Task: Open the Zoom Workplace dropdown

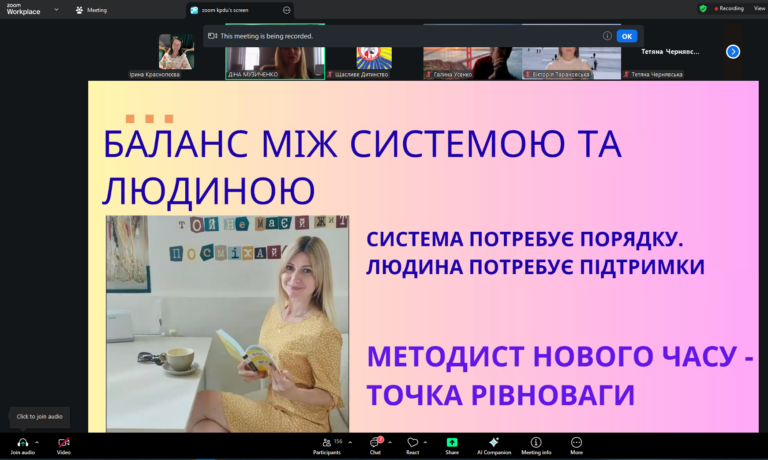Action: [56, 9]
